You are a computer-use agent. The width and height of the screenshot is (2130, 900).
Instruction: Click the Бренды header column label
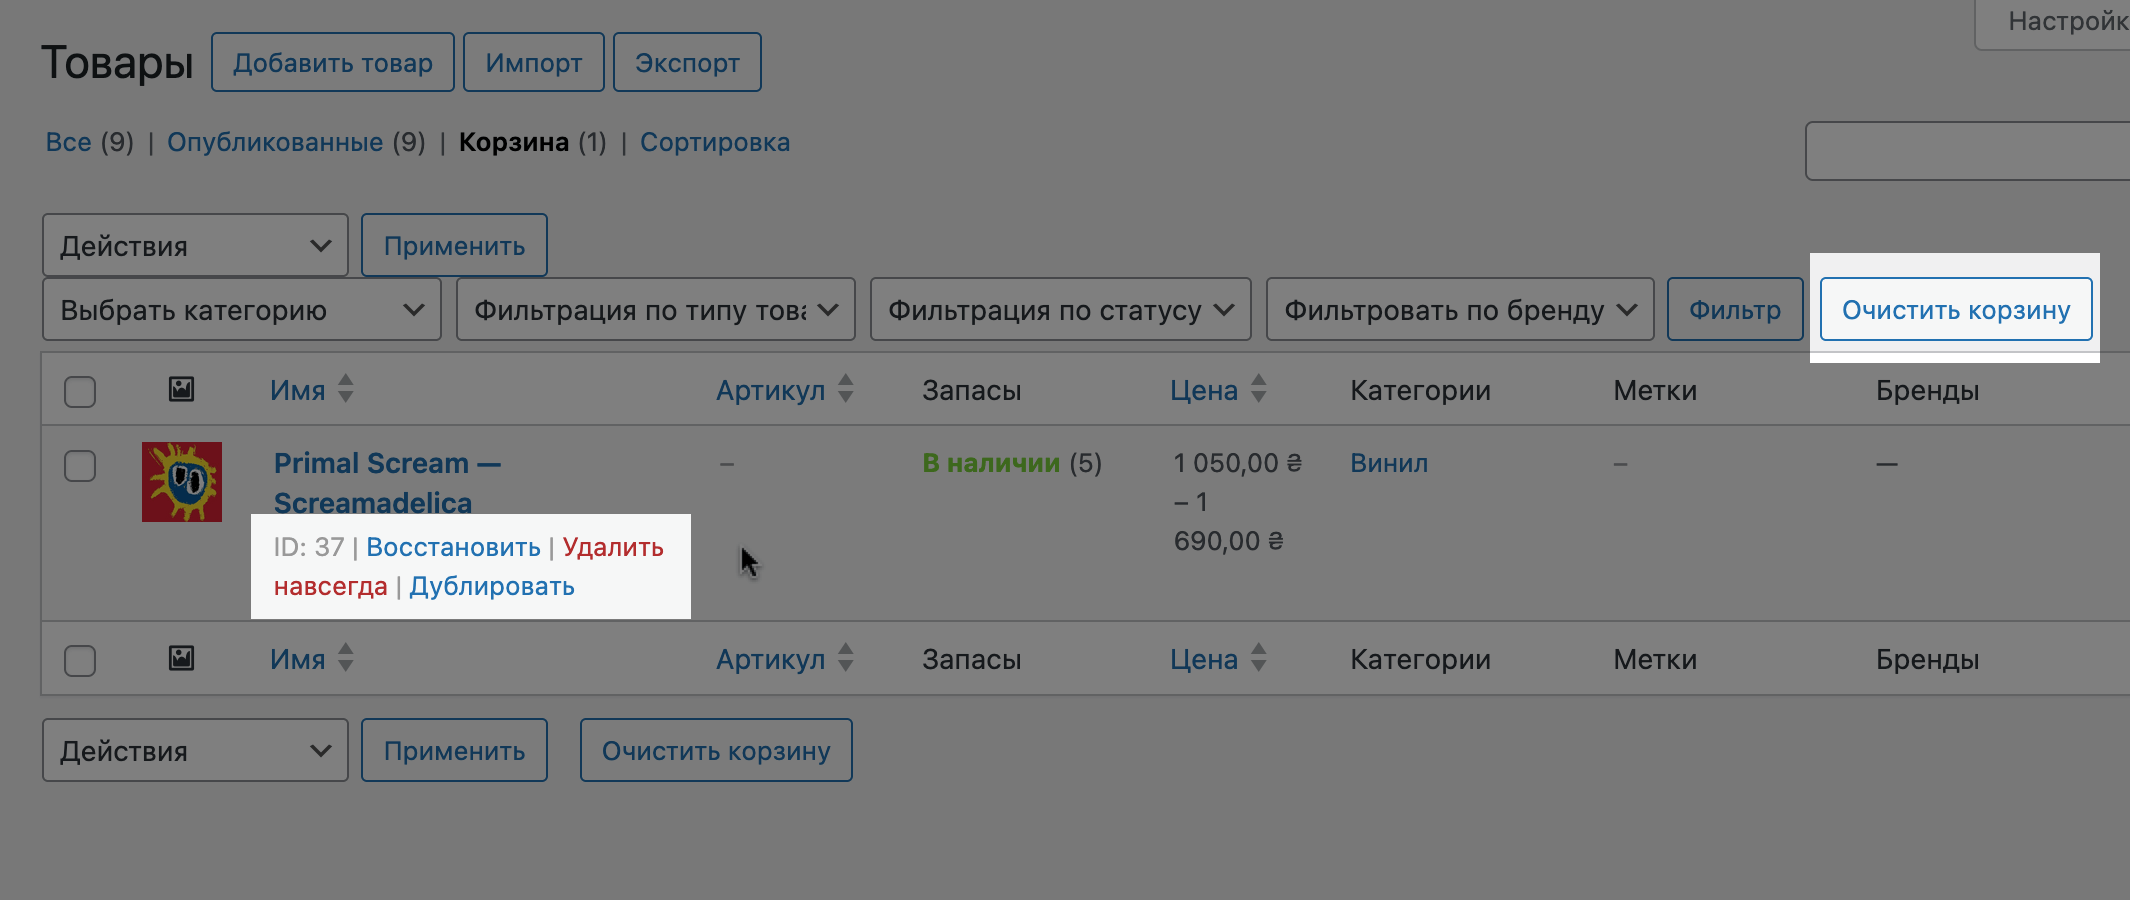(x=1928, y=390)
